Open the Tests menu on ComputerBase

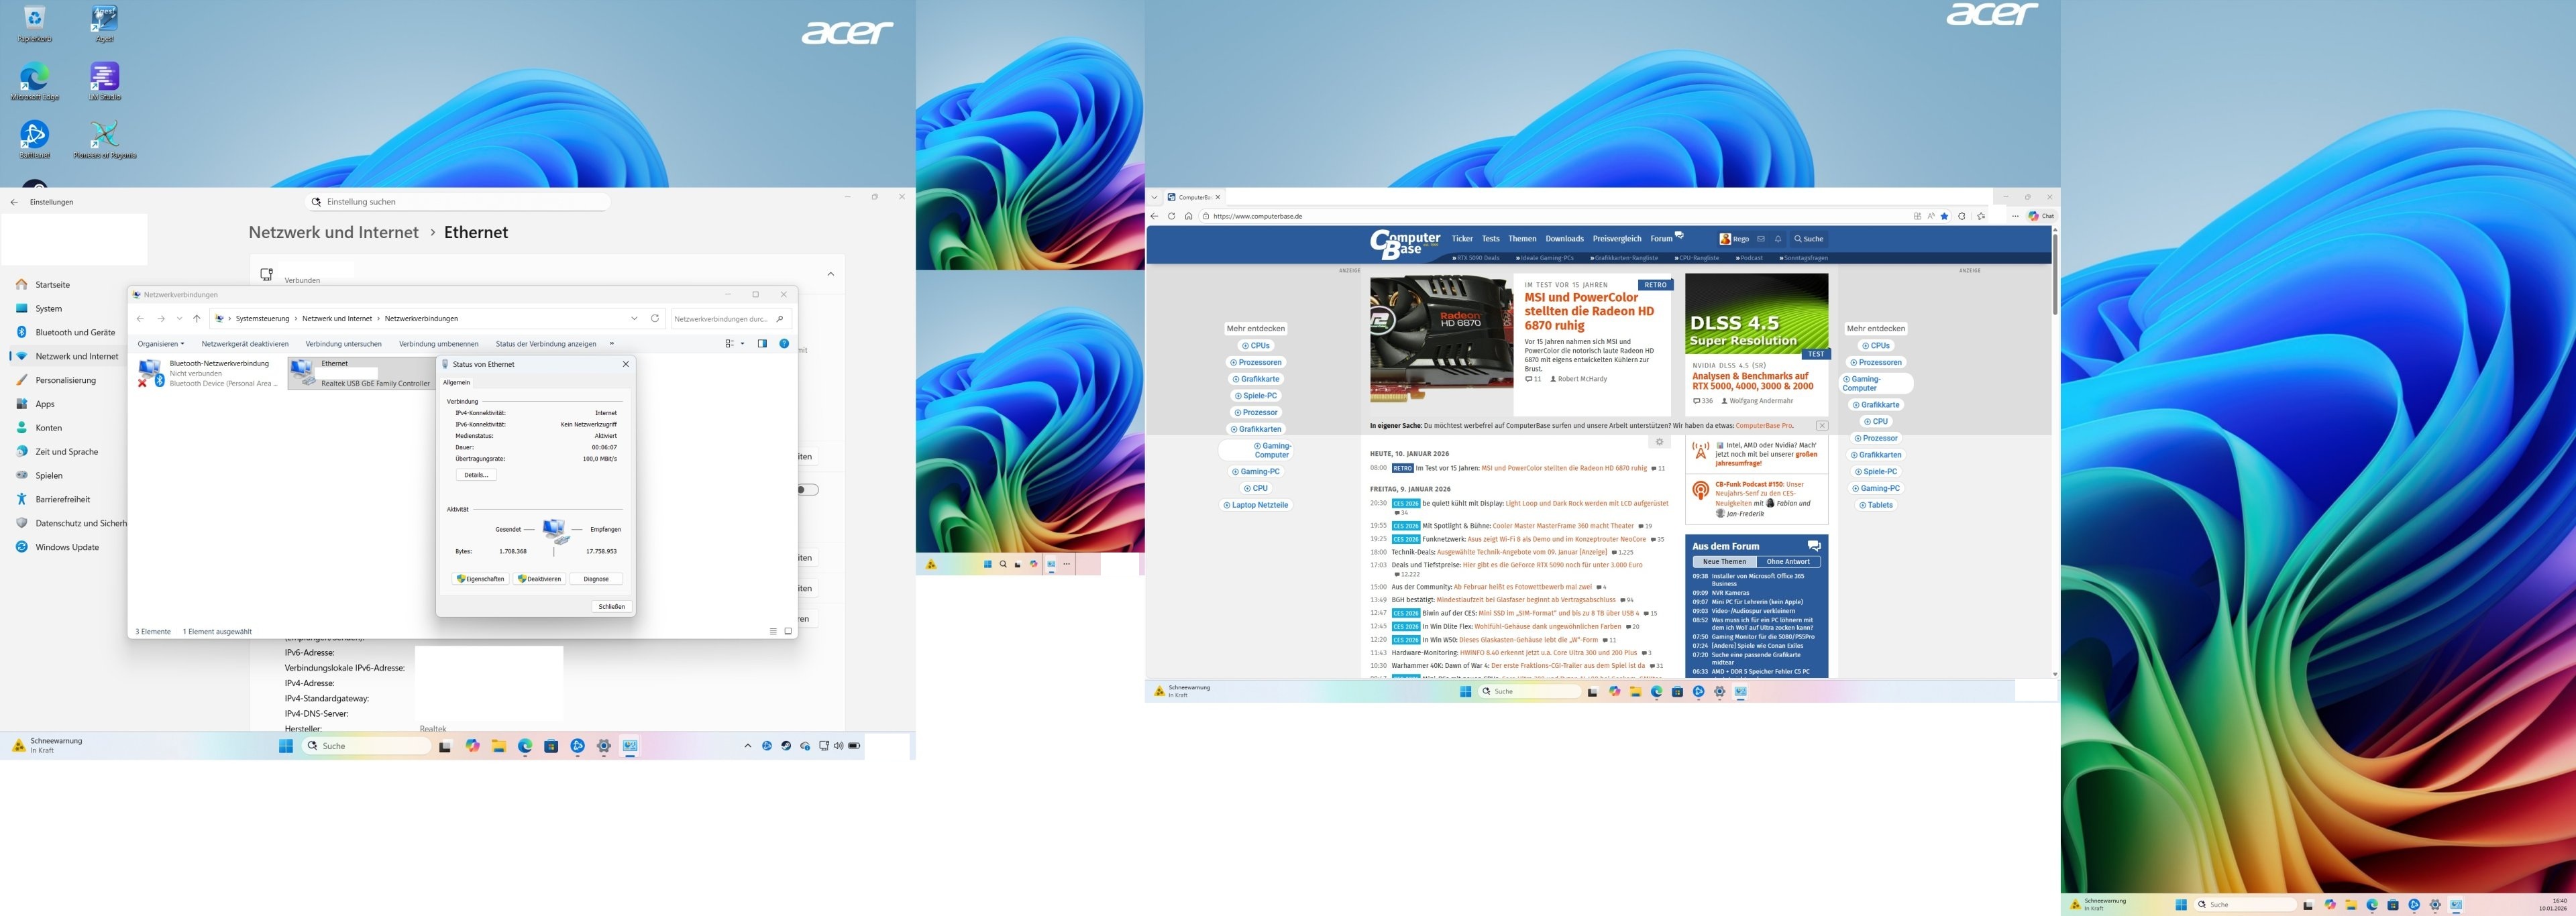point(1491,239)
